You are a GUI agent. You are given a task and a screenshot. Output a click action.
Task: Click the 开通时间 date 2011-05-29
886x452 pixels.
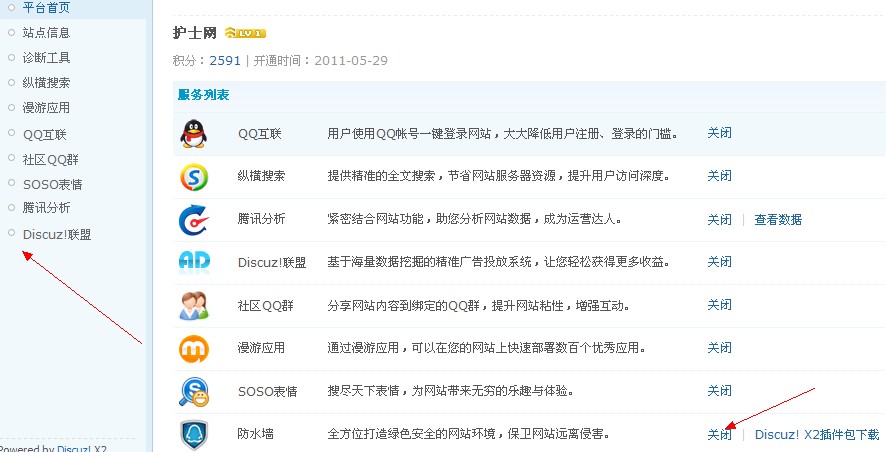tap(351, 60)
